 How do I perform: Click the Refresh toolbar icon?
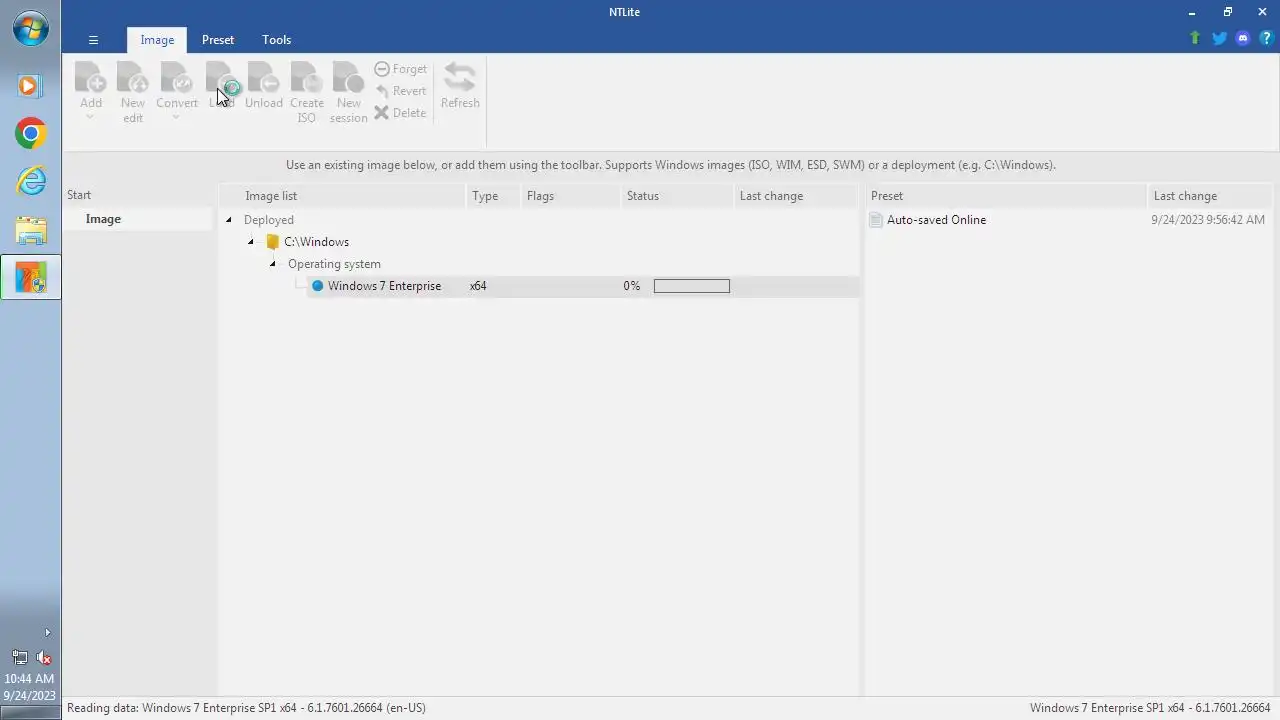coord(460,78)
